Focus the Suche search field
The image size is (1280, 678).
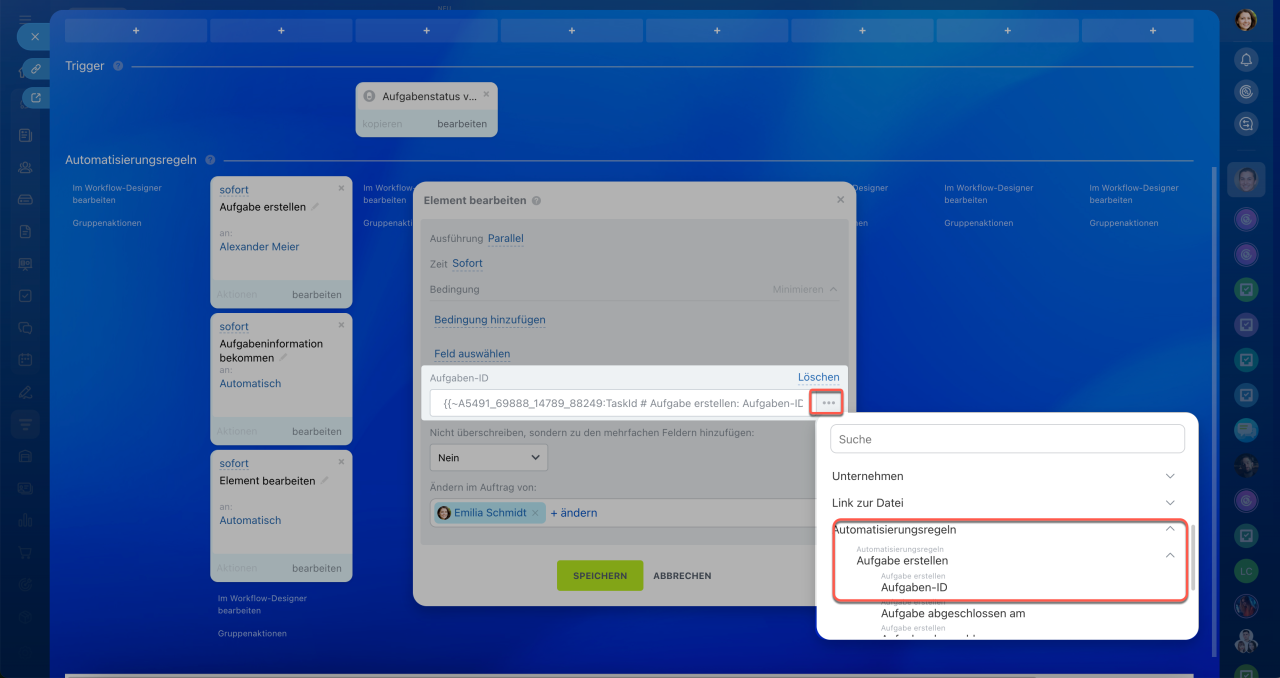pyautogui.click(x=1007, y=439)
